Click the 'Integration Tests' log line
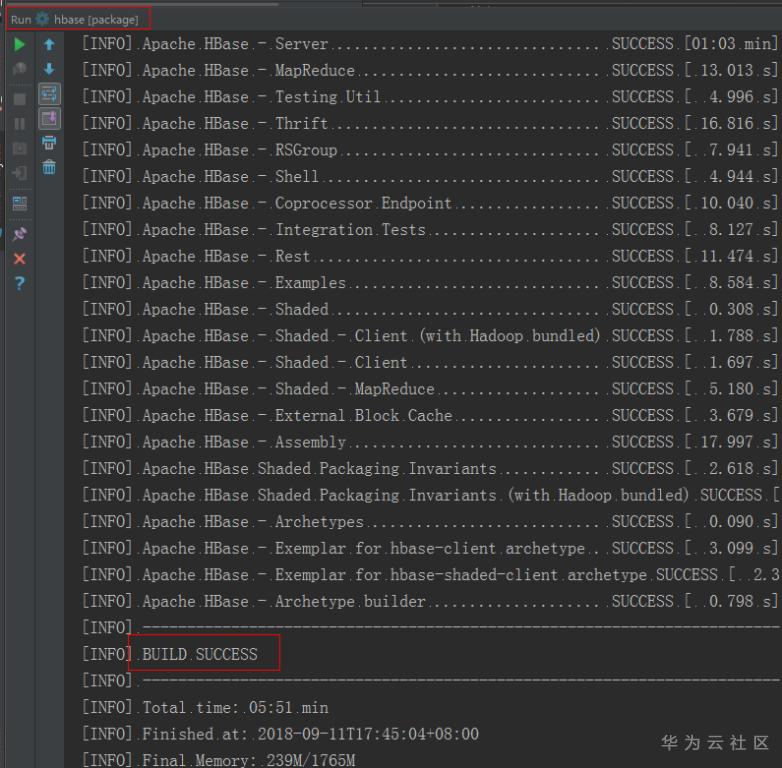This screenshot has height=768, width=782. point(430,229)
